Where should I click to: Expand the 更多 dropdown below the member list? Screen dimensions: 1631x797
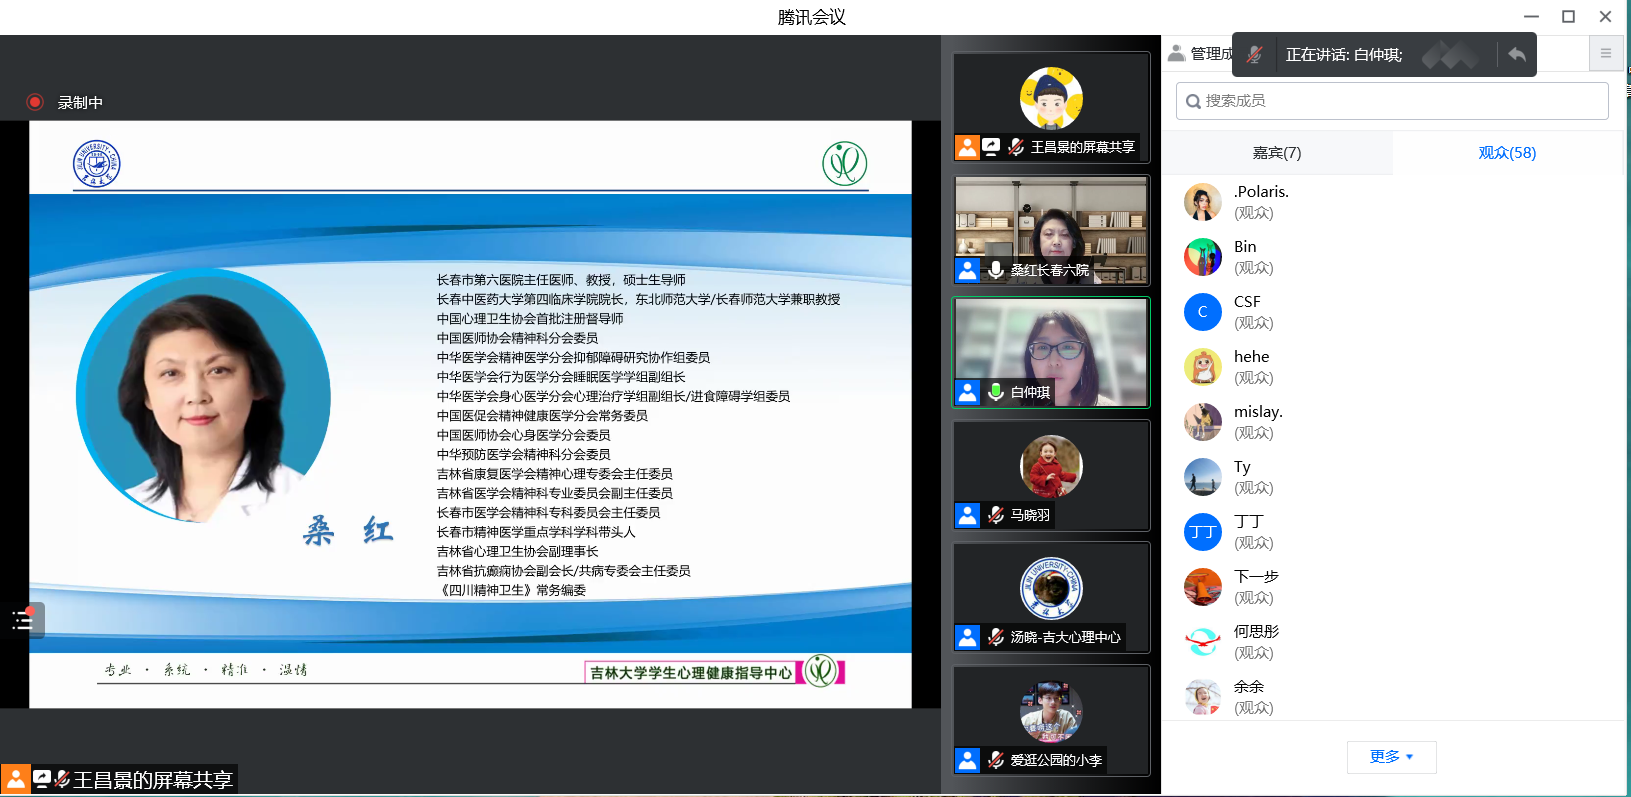(1390, 757)
